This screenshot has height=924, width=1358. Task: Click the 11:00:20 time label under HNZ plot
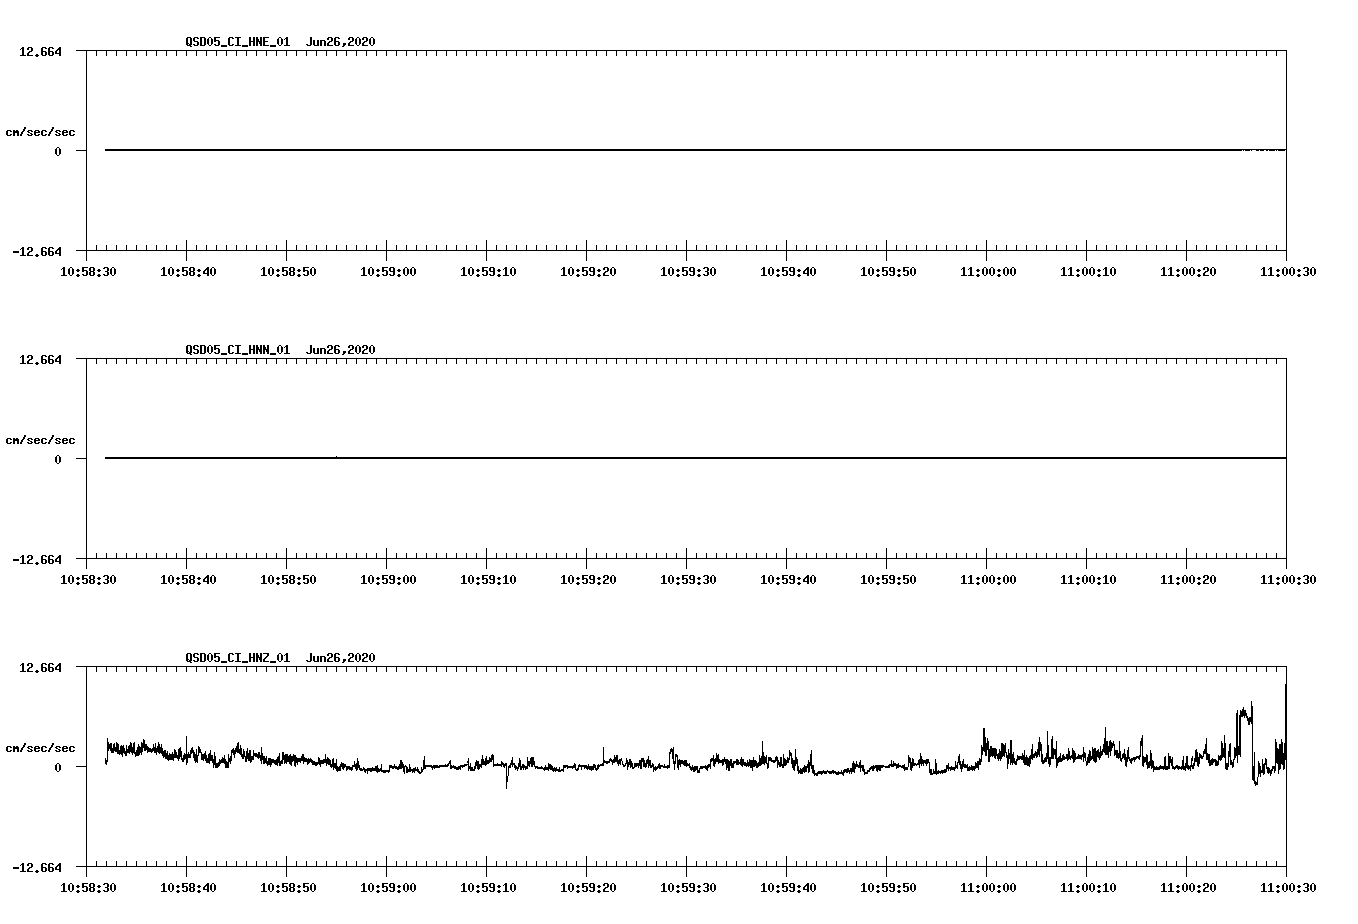1187,888
